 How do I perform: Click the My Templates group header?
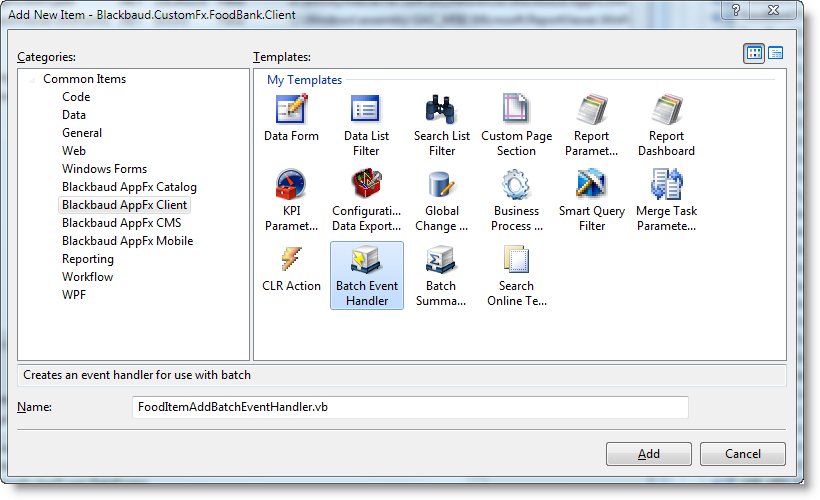pyautogui.click(x=304, y=79)
